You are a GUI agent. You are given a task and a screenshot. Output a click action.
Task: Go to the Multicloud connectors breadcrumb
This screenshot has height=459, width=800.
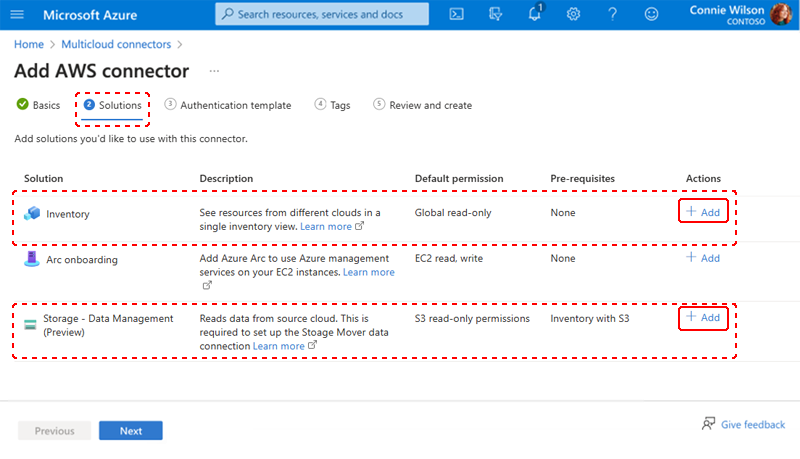click(x=116, y=44)
